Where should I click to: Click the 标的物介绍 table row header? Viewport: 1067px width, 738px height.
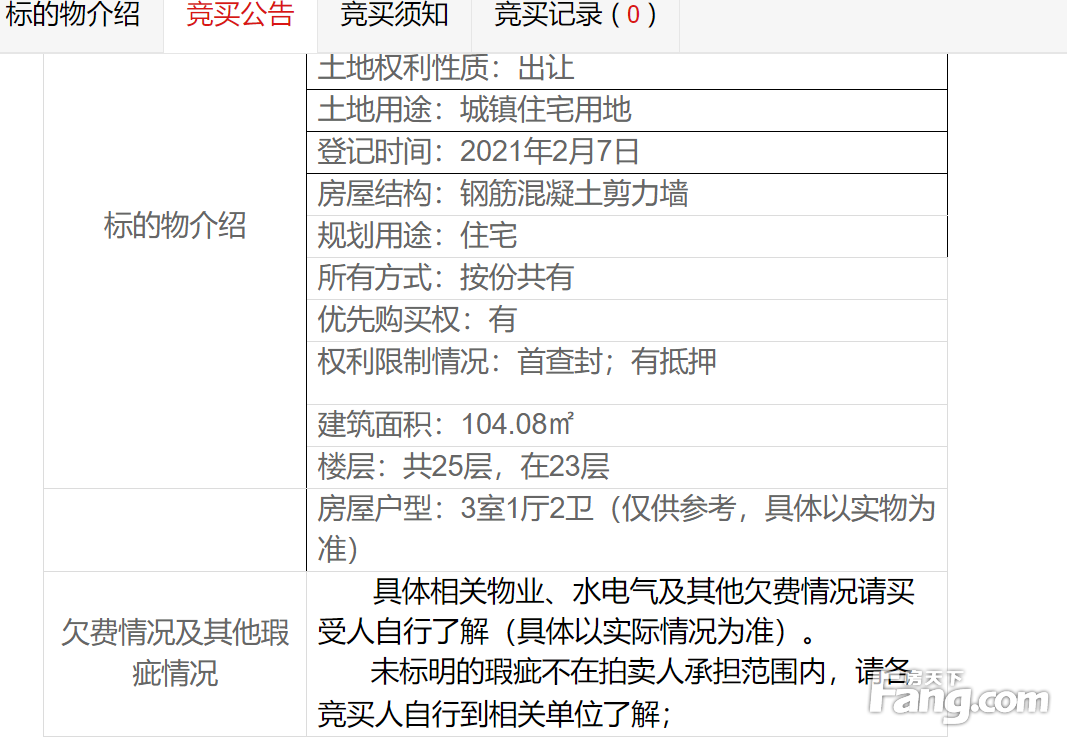(175, 226)
